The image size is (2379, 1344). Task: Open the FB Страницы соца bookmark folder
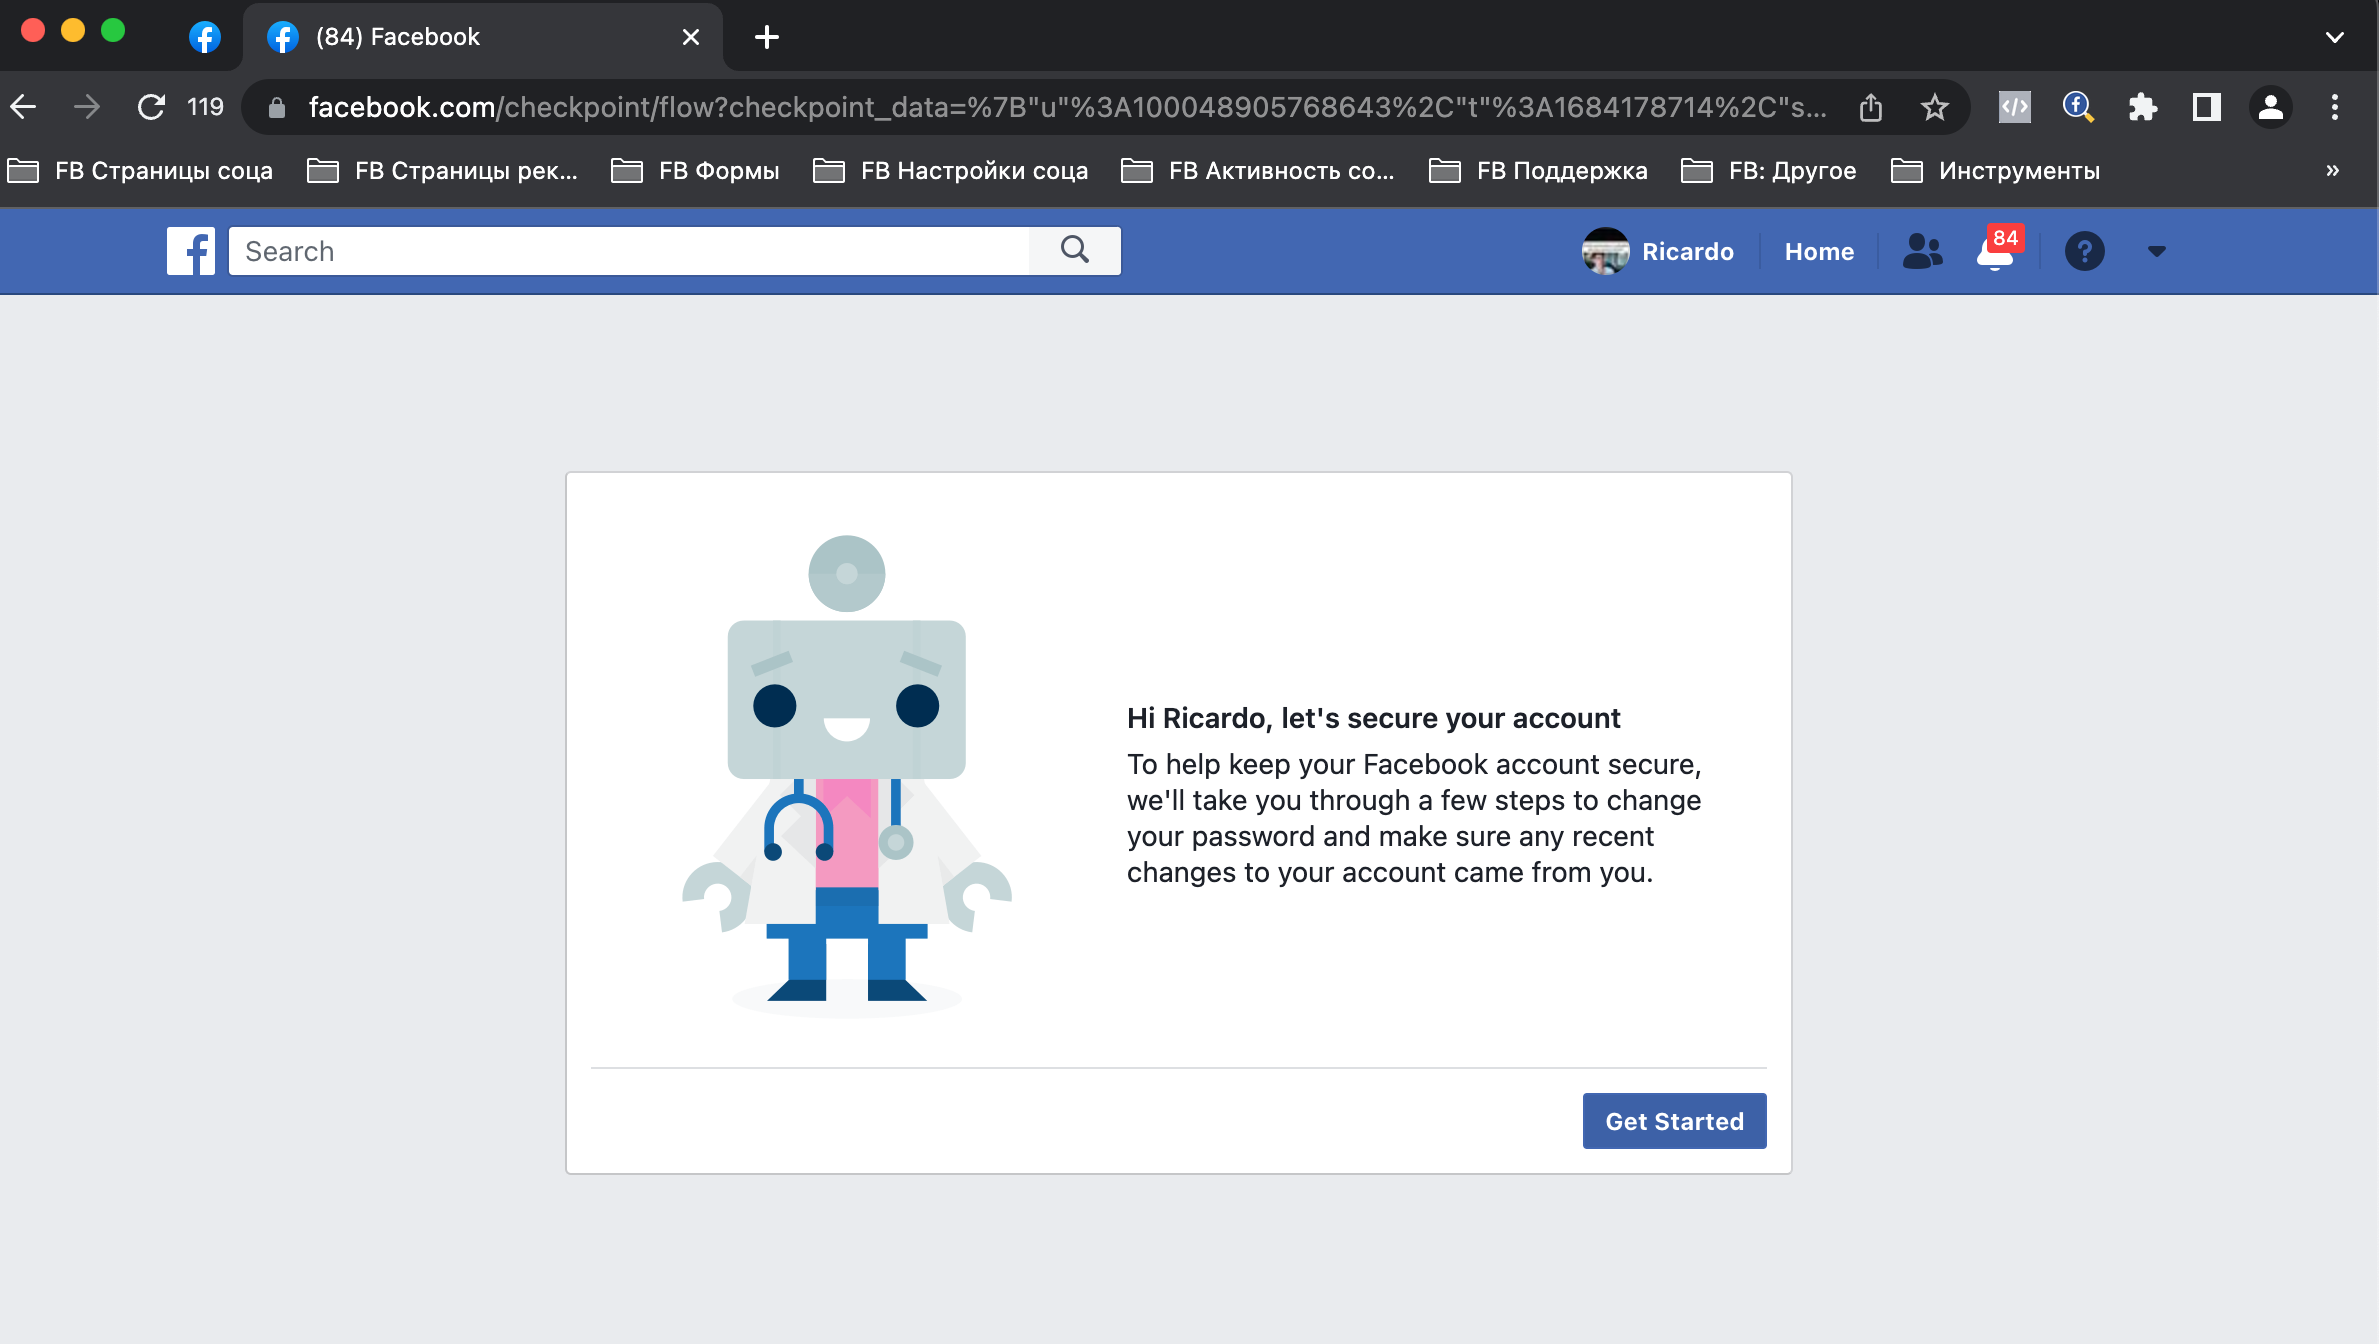coord(140,171)
